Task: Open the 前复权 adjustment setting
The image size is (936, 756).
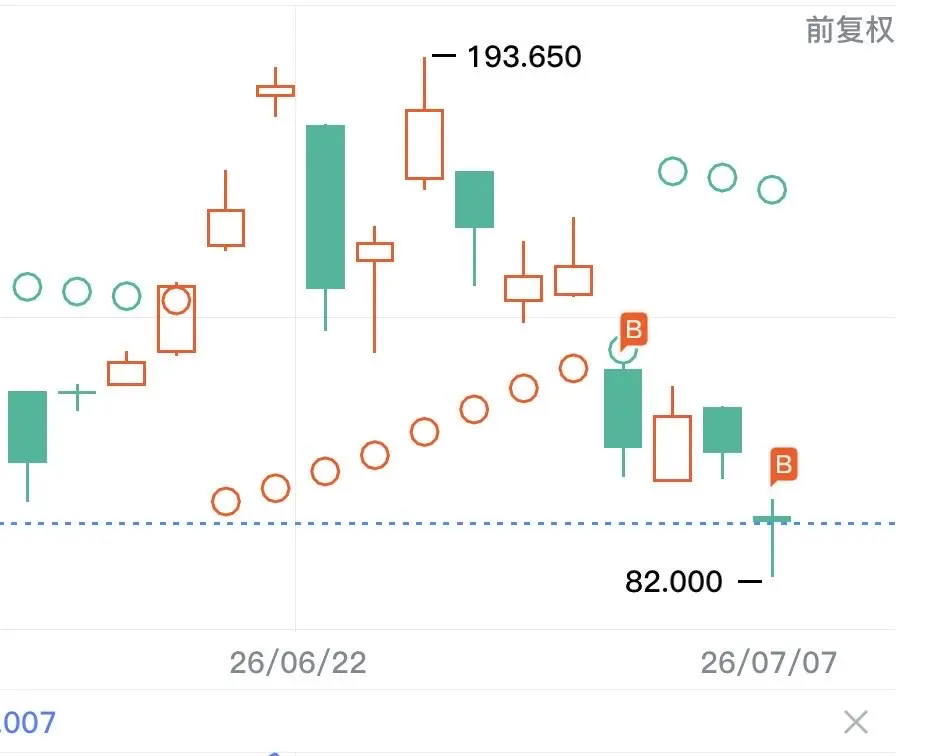Action: pyautogui.click(x=850, y=30)
